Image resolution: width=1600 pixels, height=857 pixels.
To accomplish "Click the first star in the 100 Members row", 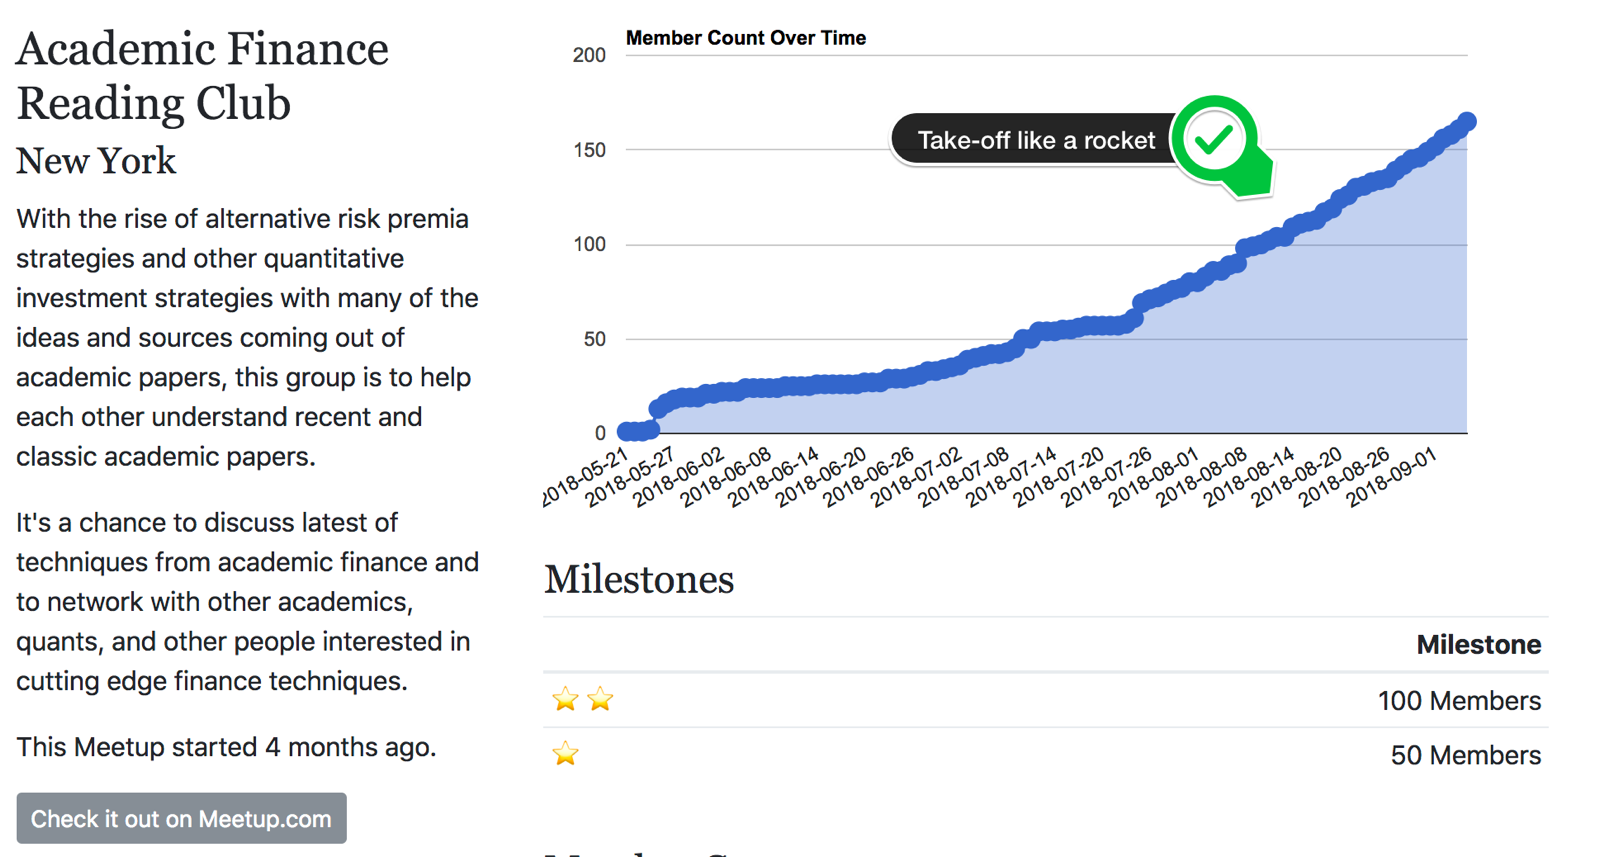I will [x=565, y=699].
